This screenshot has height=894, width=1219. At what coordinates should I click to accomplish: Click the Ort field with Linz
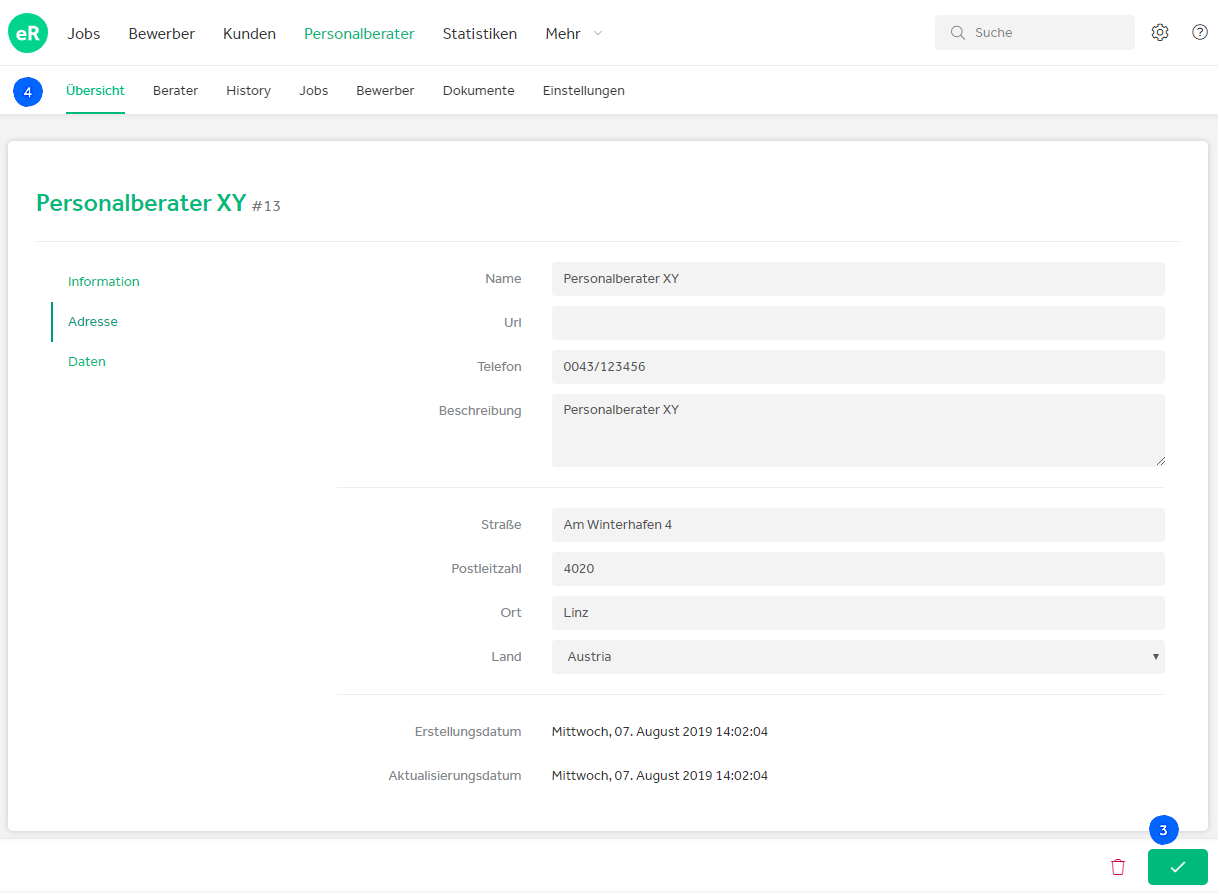858,613
